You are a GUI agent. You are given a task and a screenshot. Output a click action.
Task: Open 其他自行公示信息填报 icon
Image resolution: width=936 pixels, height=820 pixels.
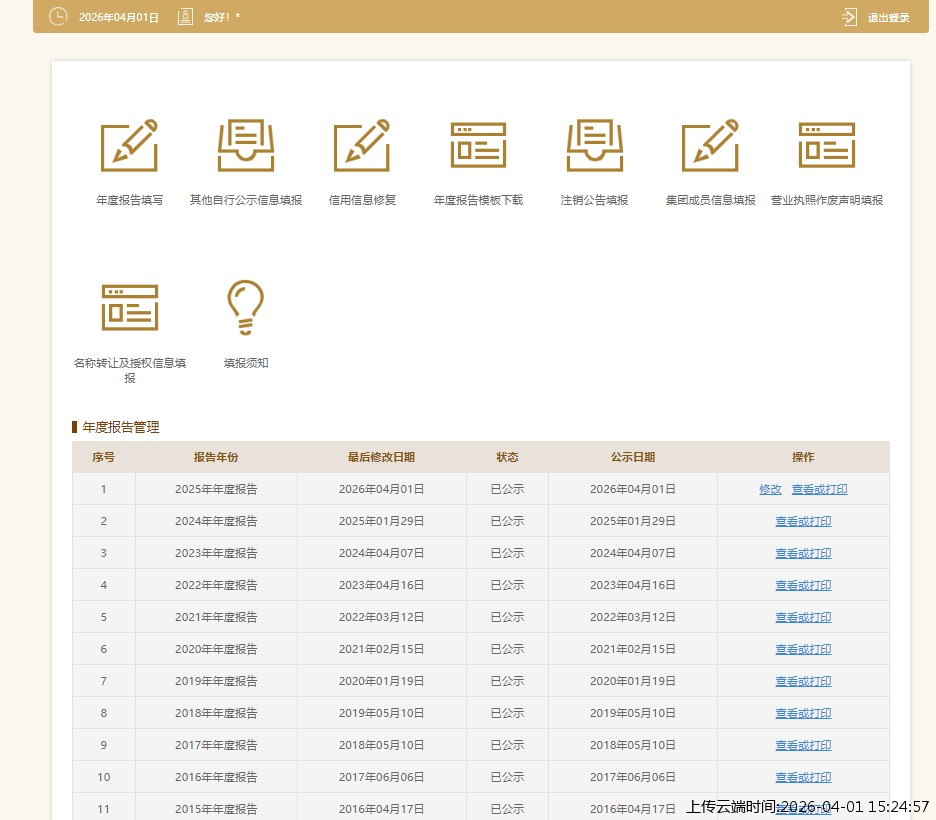[245, 146]
